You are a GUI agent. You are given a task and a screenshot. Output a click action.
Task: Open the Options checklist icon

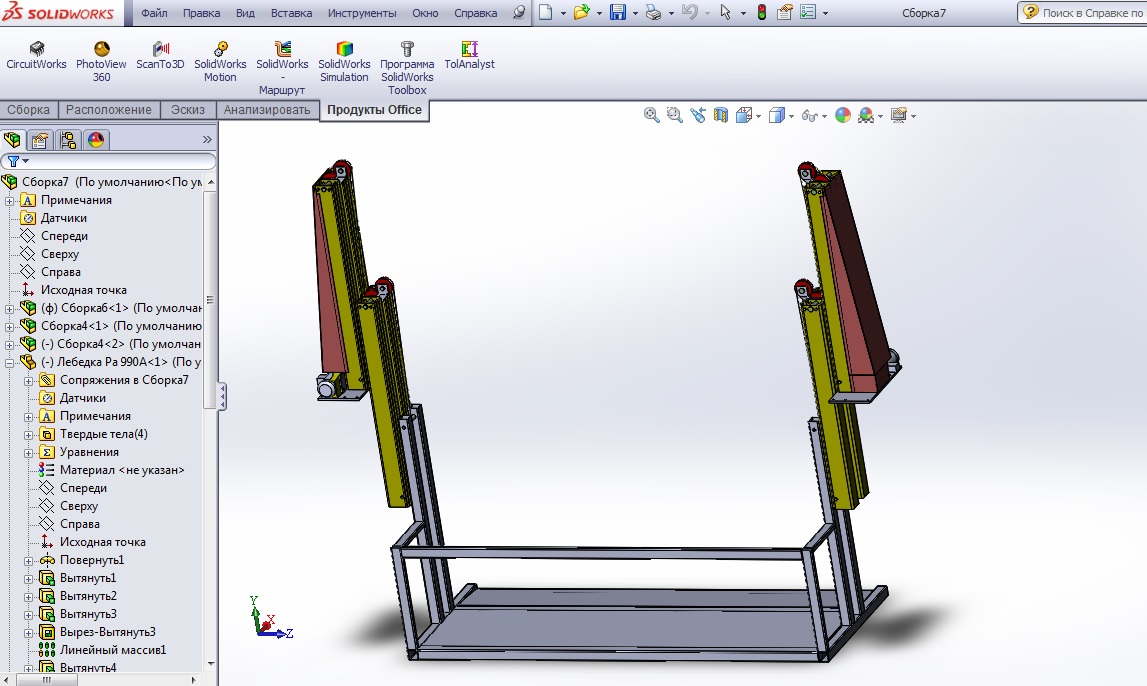click(808, 12)
